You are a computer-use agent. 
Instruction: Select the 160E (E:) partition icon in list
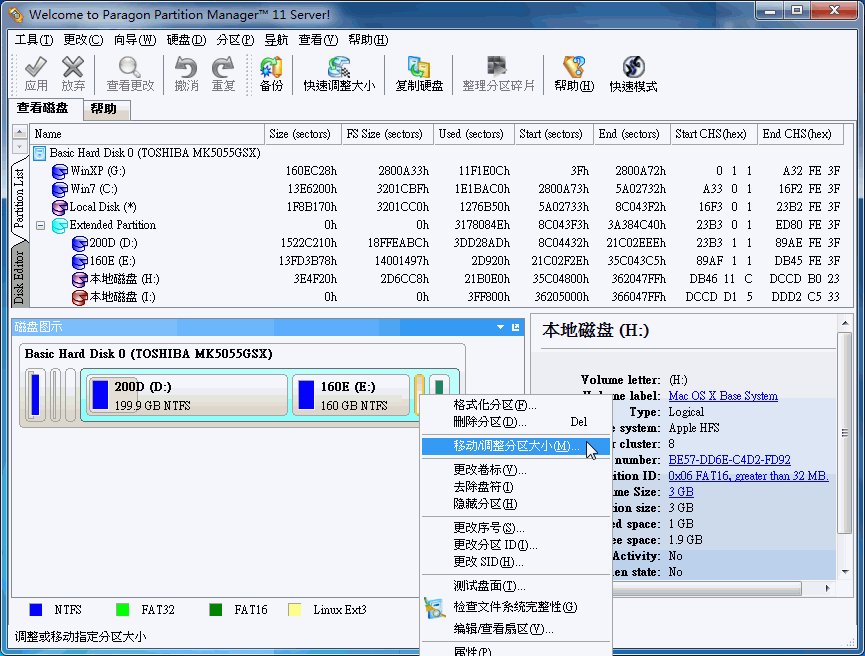click(x=80, y=262)
